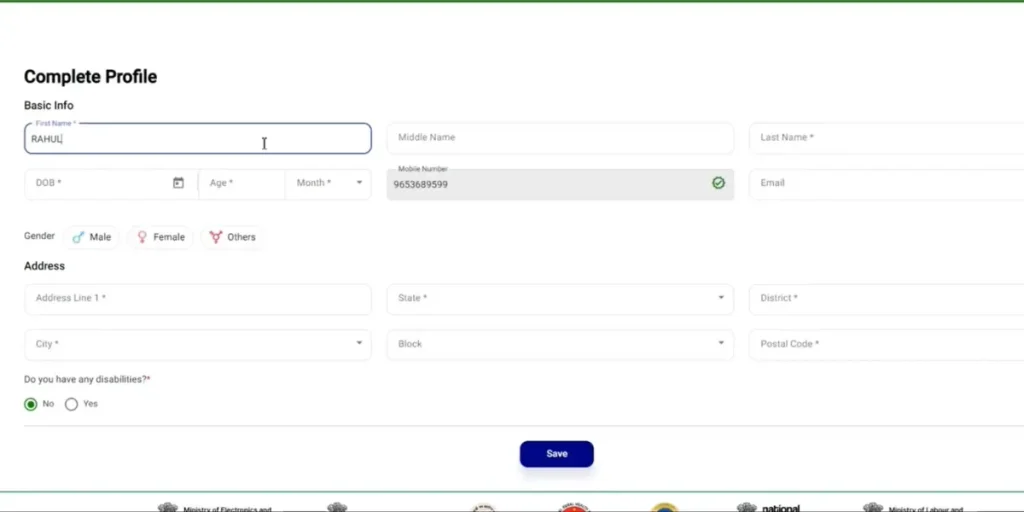The height and width of the screenshot is (512, 1024).
Task: Click the green verified checkmark on Mobile Number
Action: pyautogui.click(x=718, y=183)
